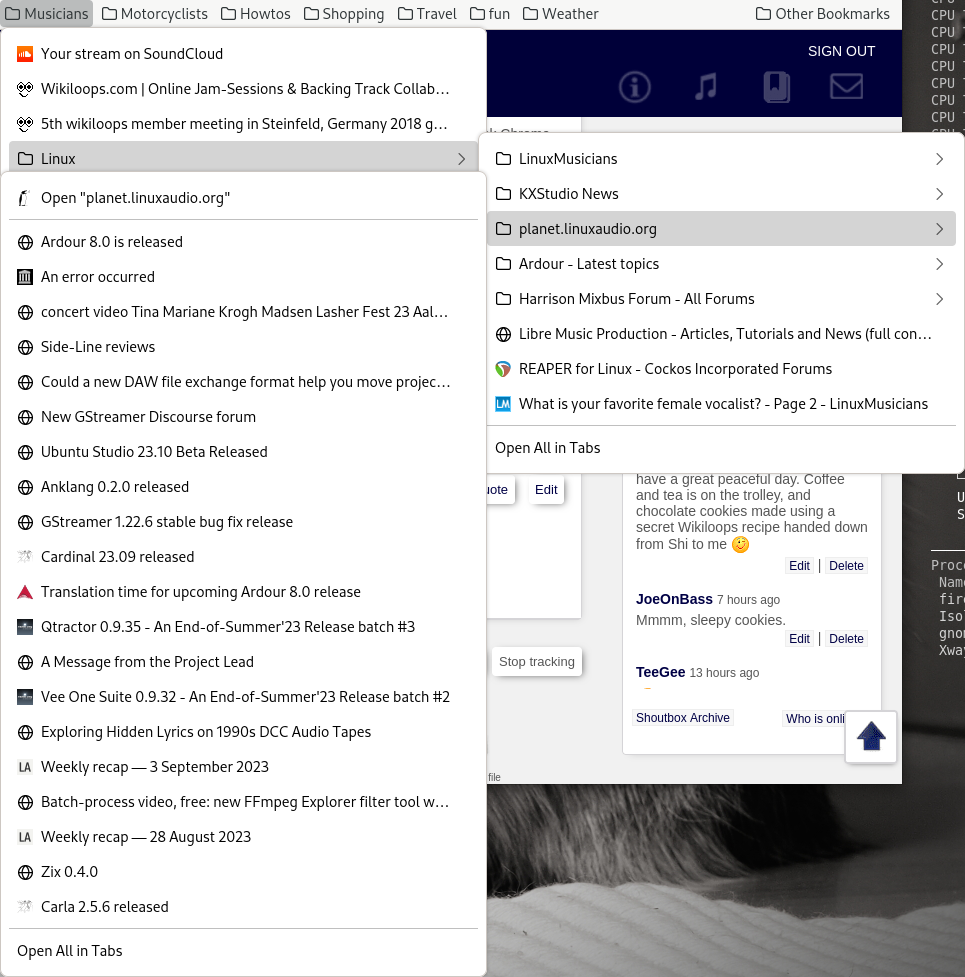Open the Motorcyclists bookmarks folder
Image resolution: width=965 pixels, height=977 pixels.
pos(154,14)
